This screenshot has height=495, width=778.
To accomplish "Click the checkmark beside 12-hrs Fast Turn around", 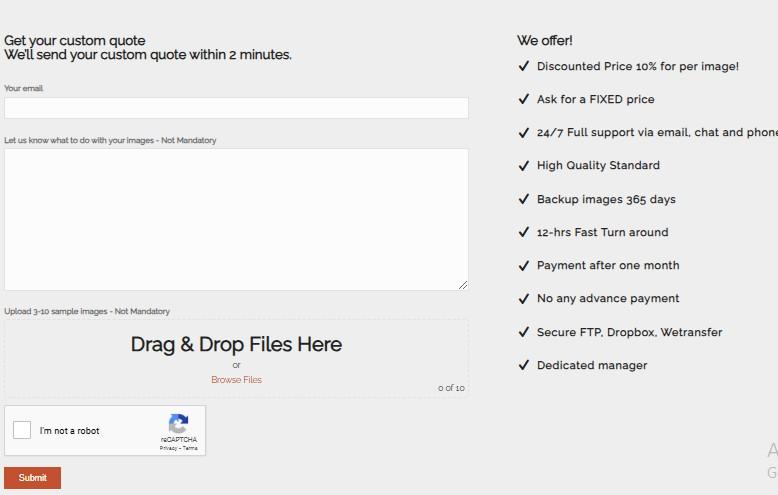I will tap(523, 232).
